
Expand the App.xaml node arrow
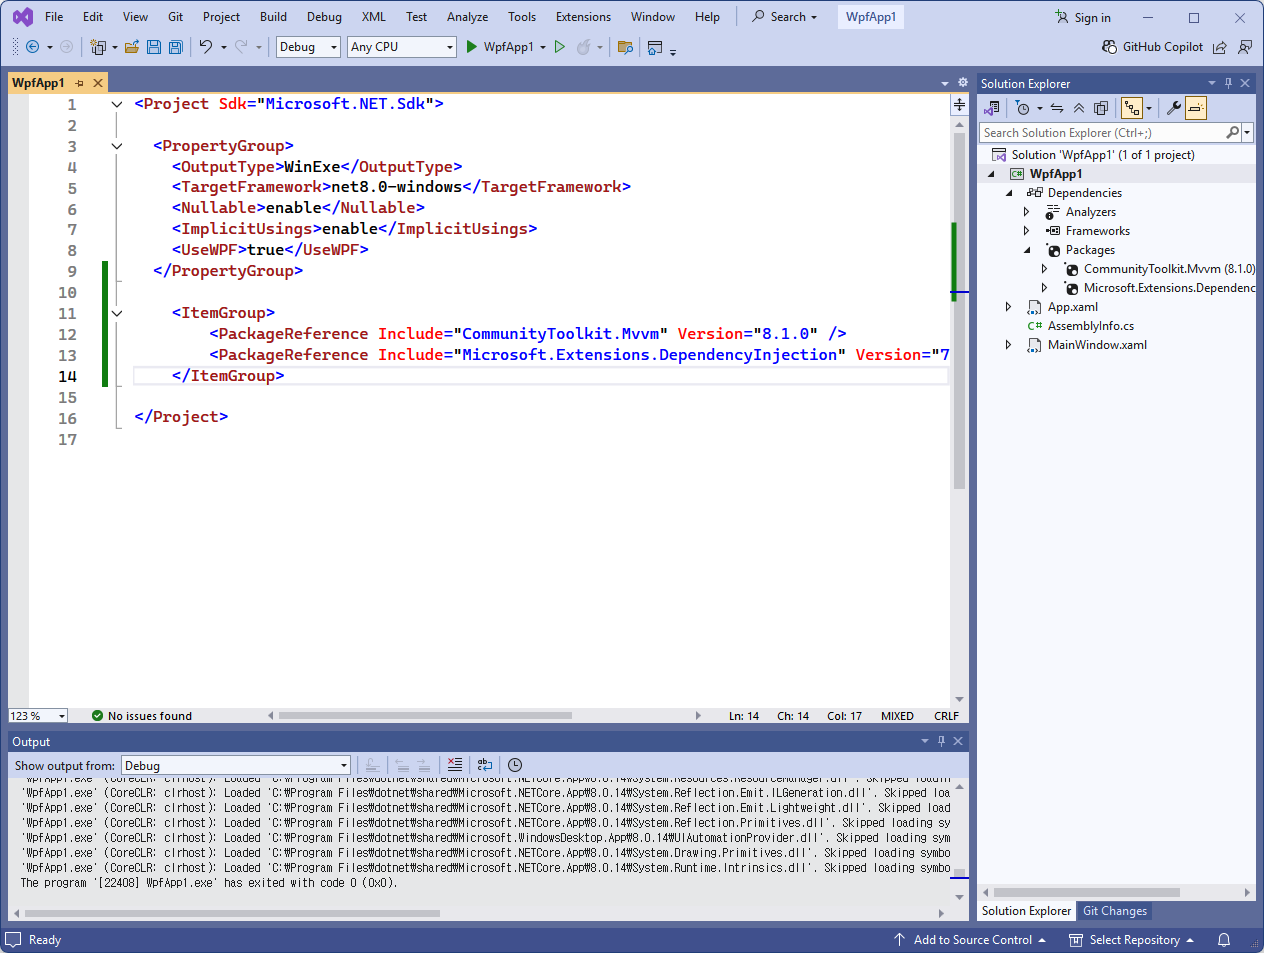(1009, 307)
